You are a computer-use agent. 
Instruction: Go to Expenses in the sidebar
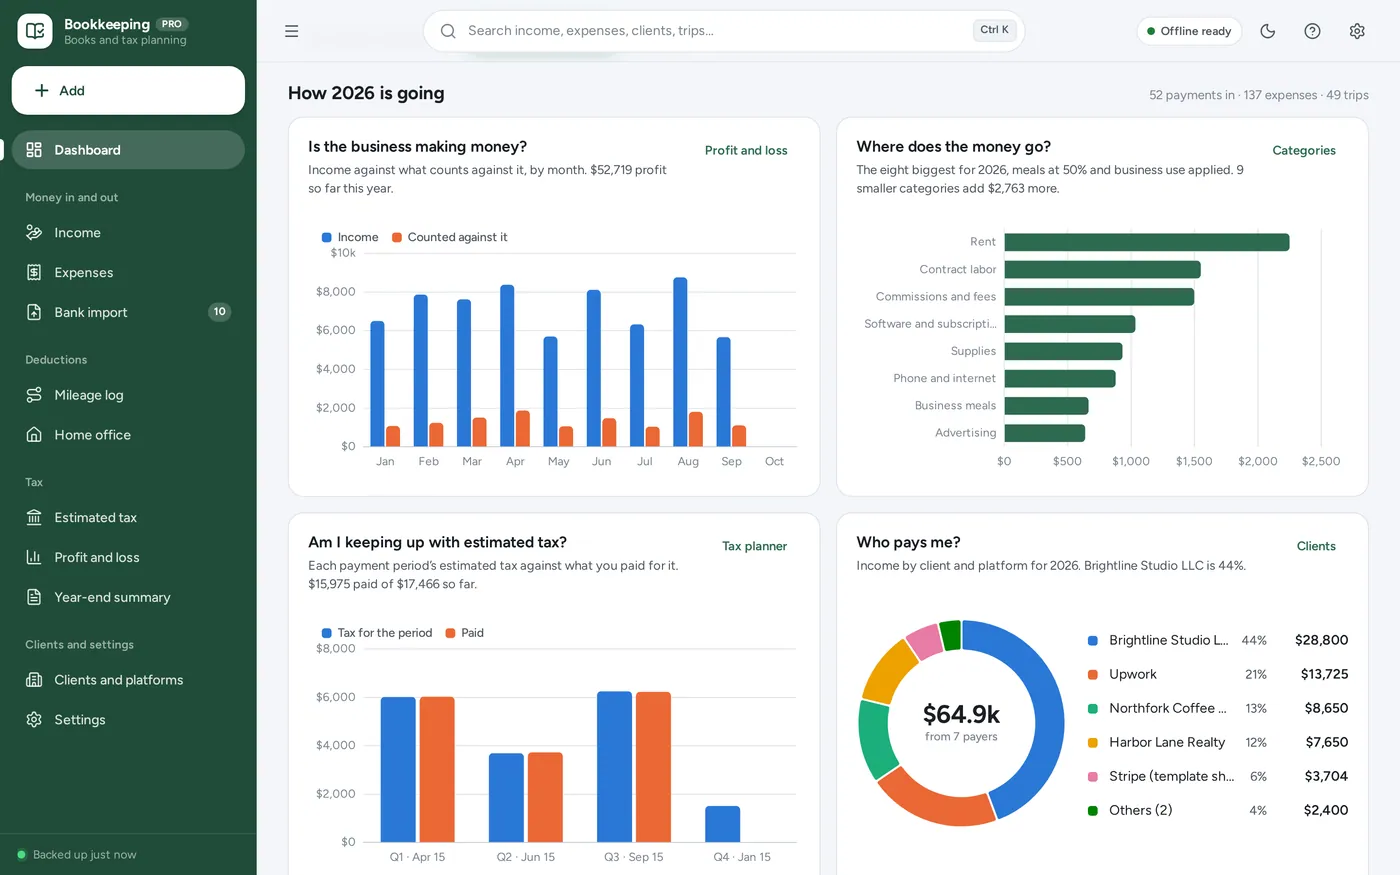tap(128, 273)
